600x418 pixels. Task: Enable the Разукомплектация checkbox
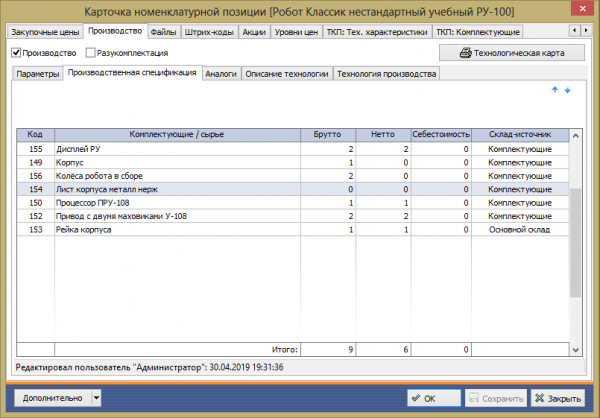92,52
